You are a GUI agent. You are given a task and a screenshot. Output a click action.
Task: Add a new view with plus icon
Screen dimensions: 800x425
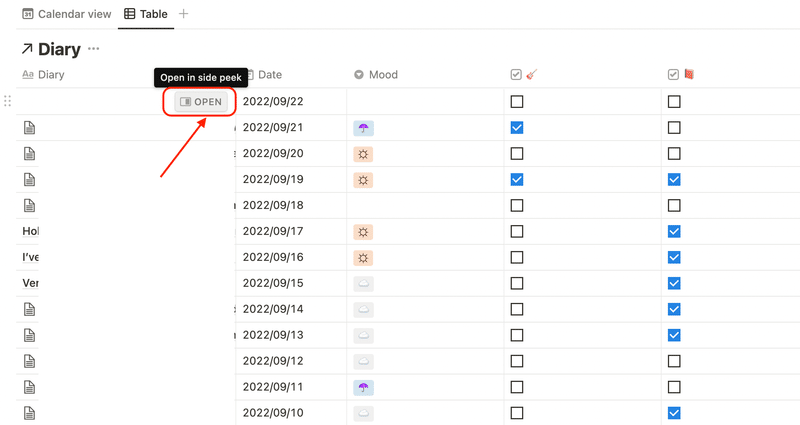(184, 14)
